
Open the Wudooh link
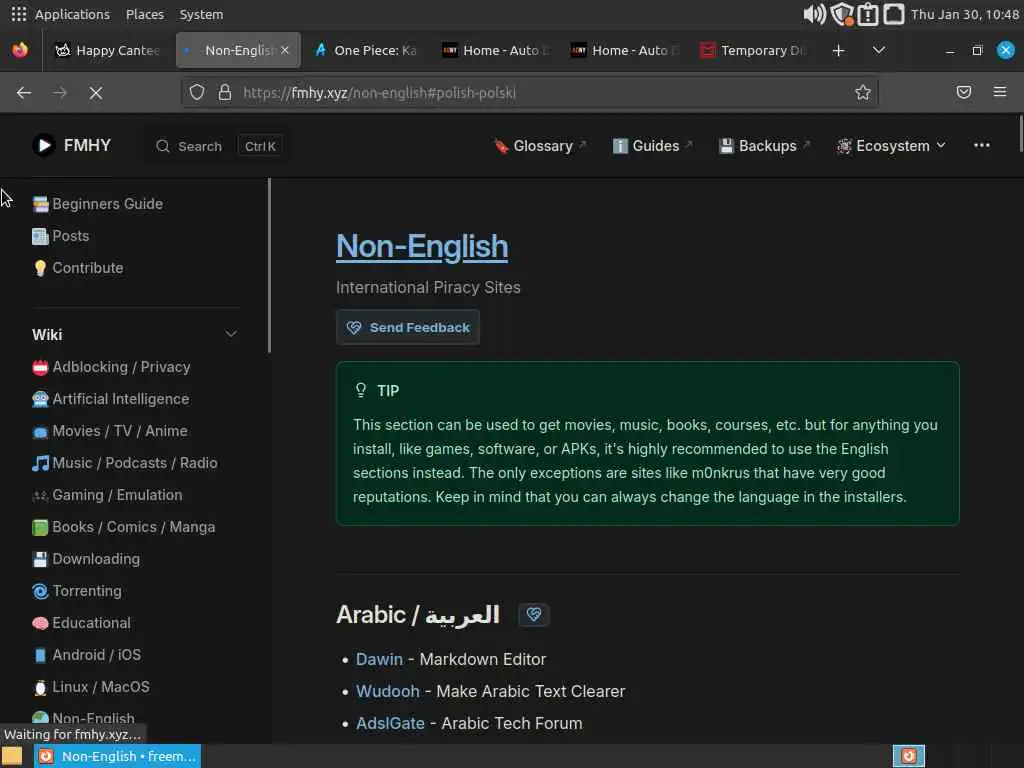387,692
